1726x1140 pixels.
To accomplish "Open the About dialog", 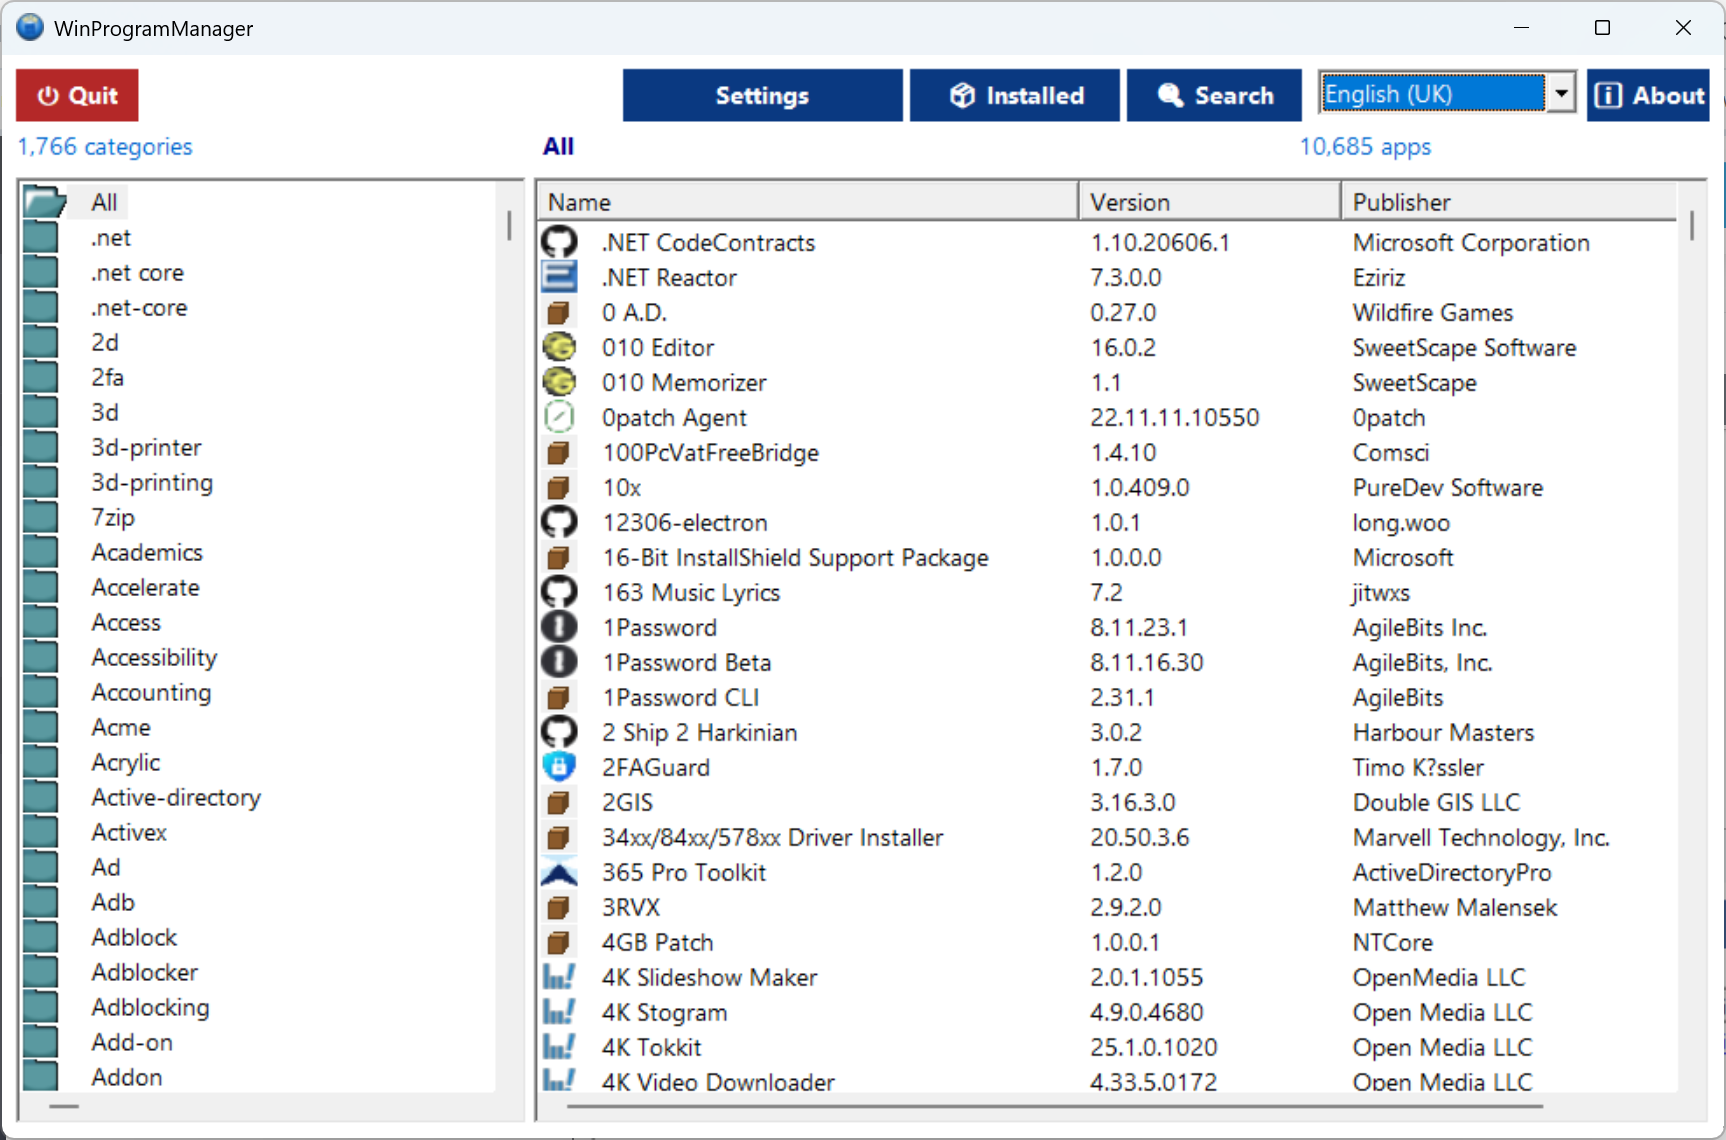I will click(x=1648, y=95).
